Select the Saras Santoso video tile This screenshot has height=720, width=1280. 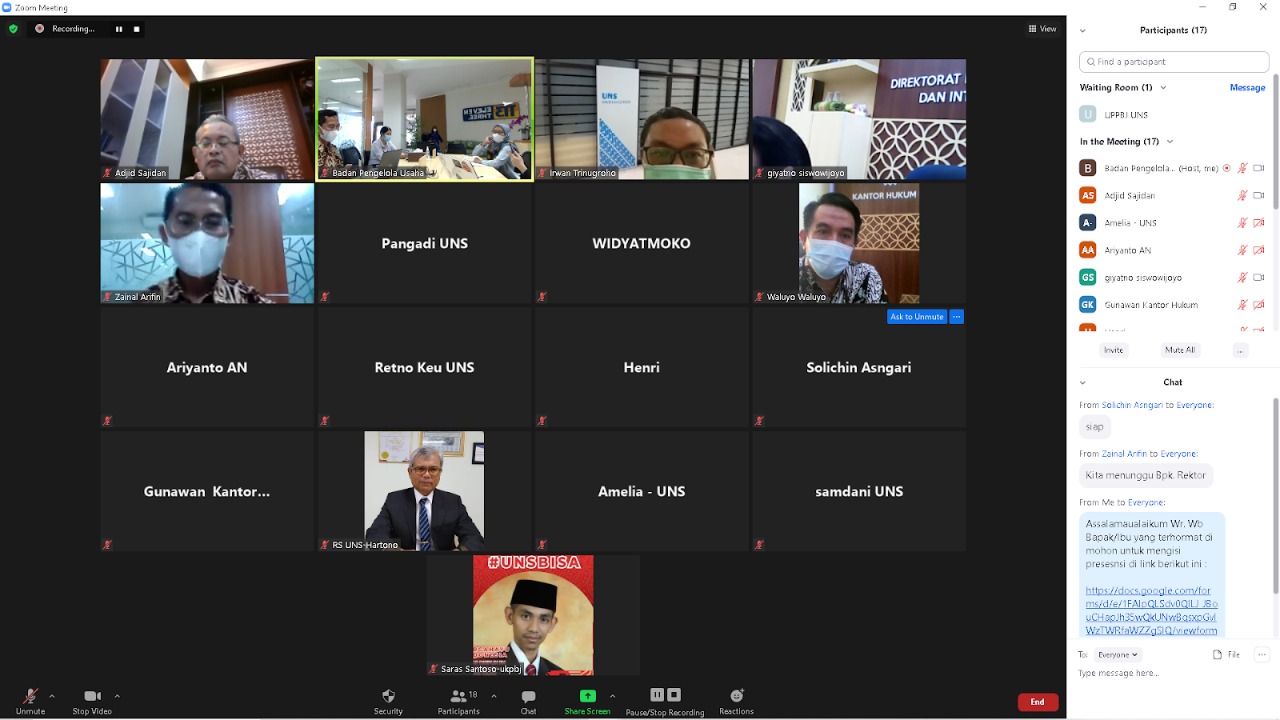point(533,615)
